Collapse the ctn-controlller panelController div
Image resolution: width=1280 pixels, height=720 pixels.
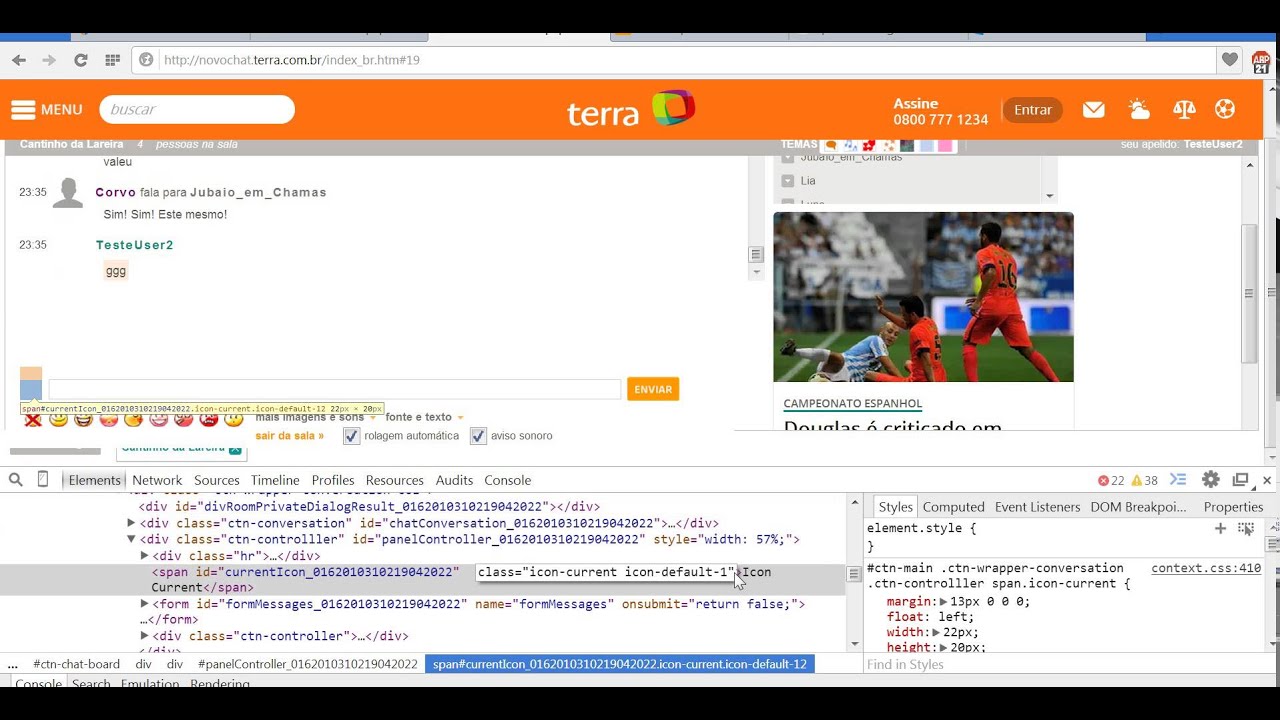[x=131, y=539]
